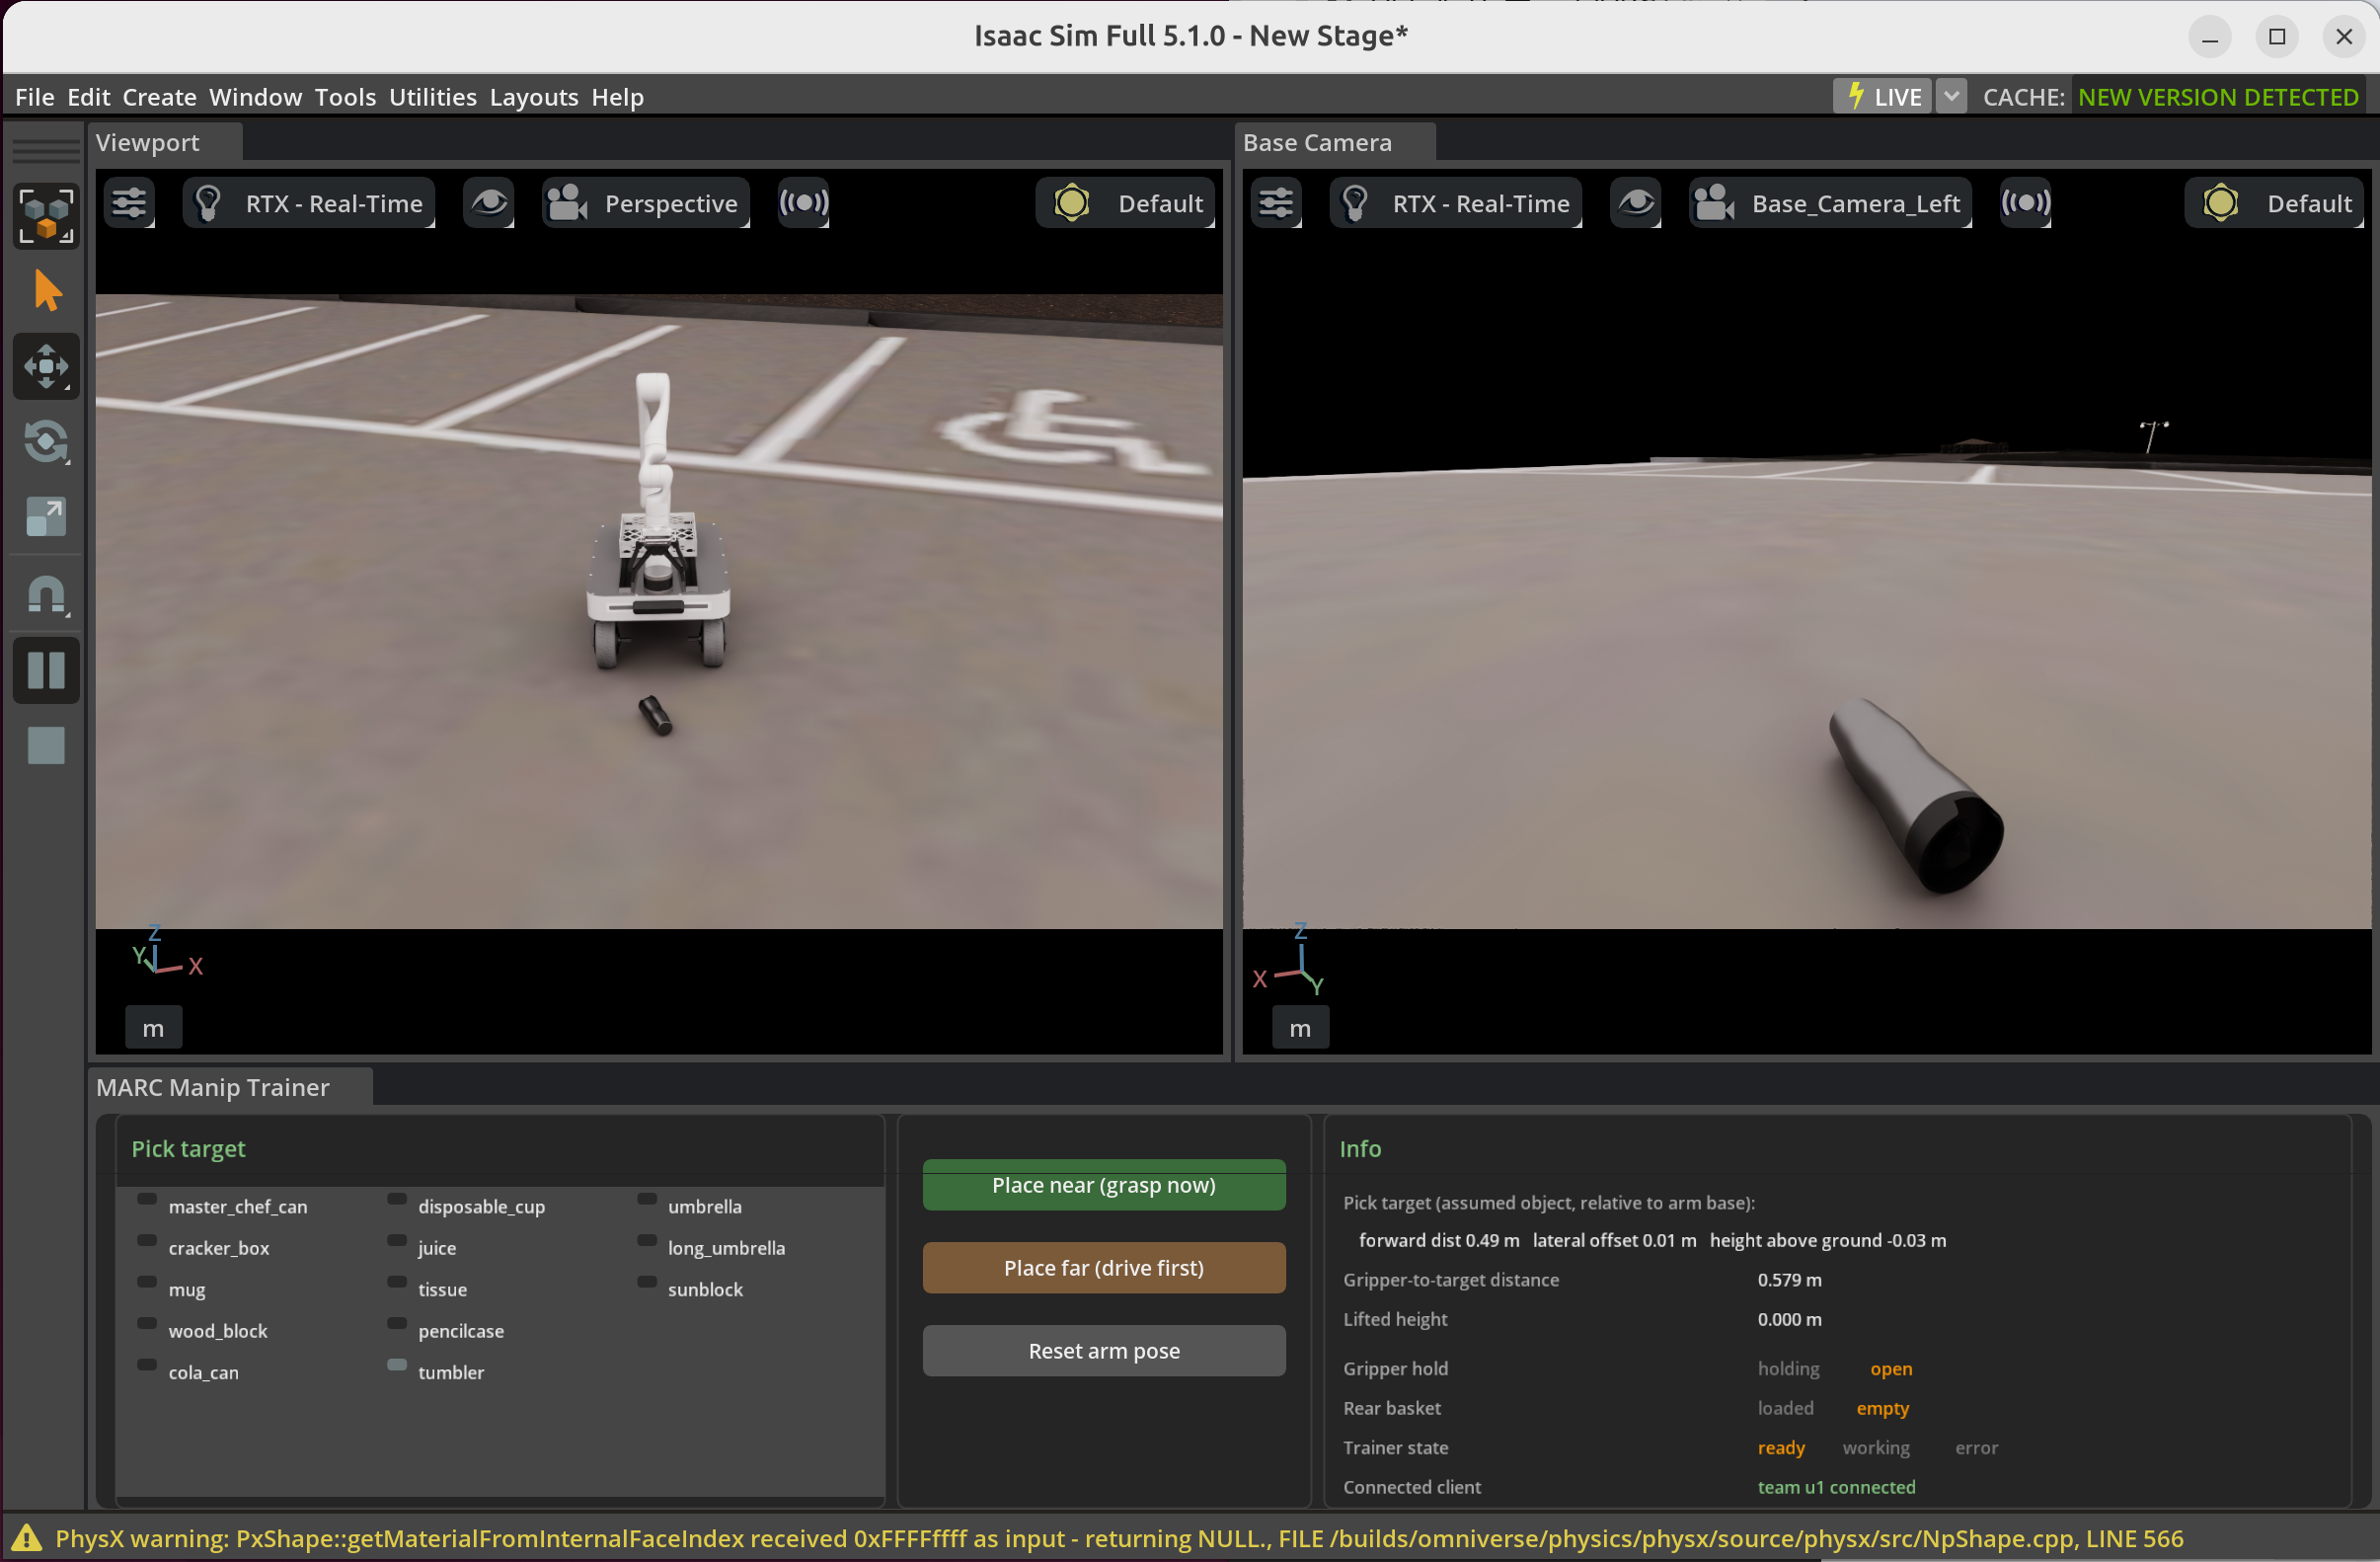
Task: Open the Utilities menu
Action: pyautogui.click(x=433, y=97)
